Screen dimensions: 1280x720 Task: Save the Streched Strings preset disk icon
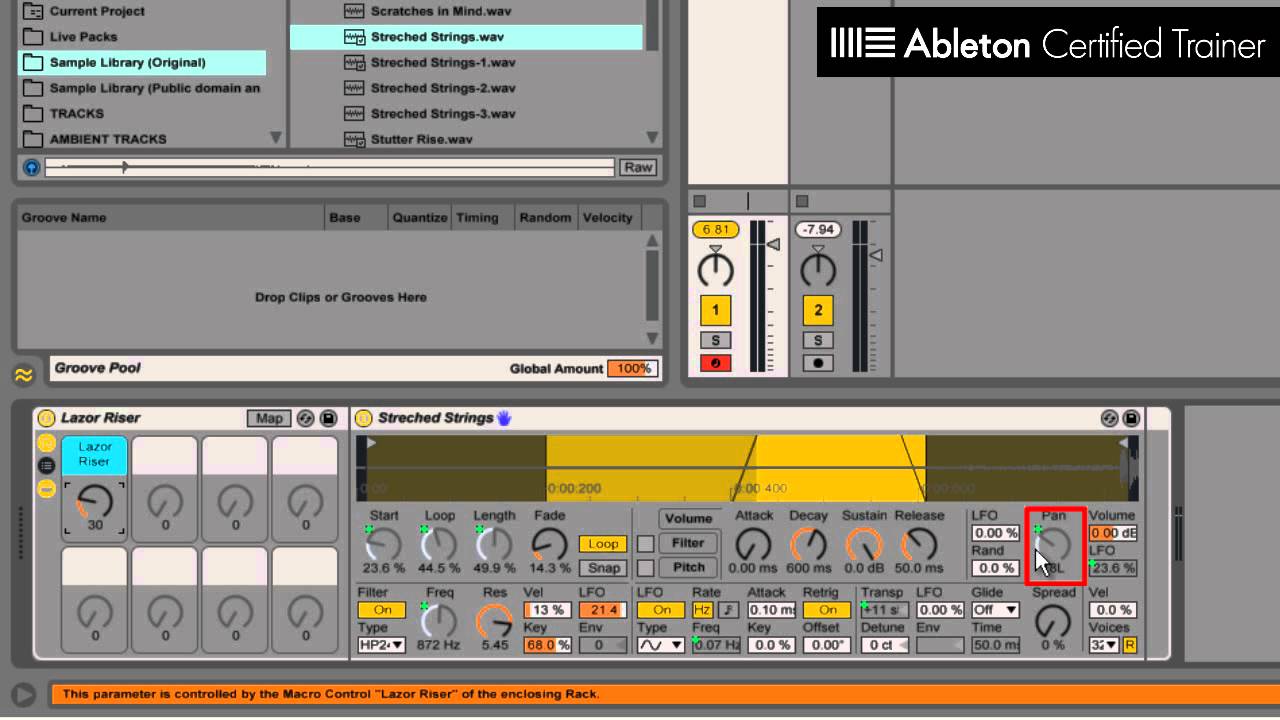click(1131, 418)
